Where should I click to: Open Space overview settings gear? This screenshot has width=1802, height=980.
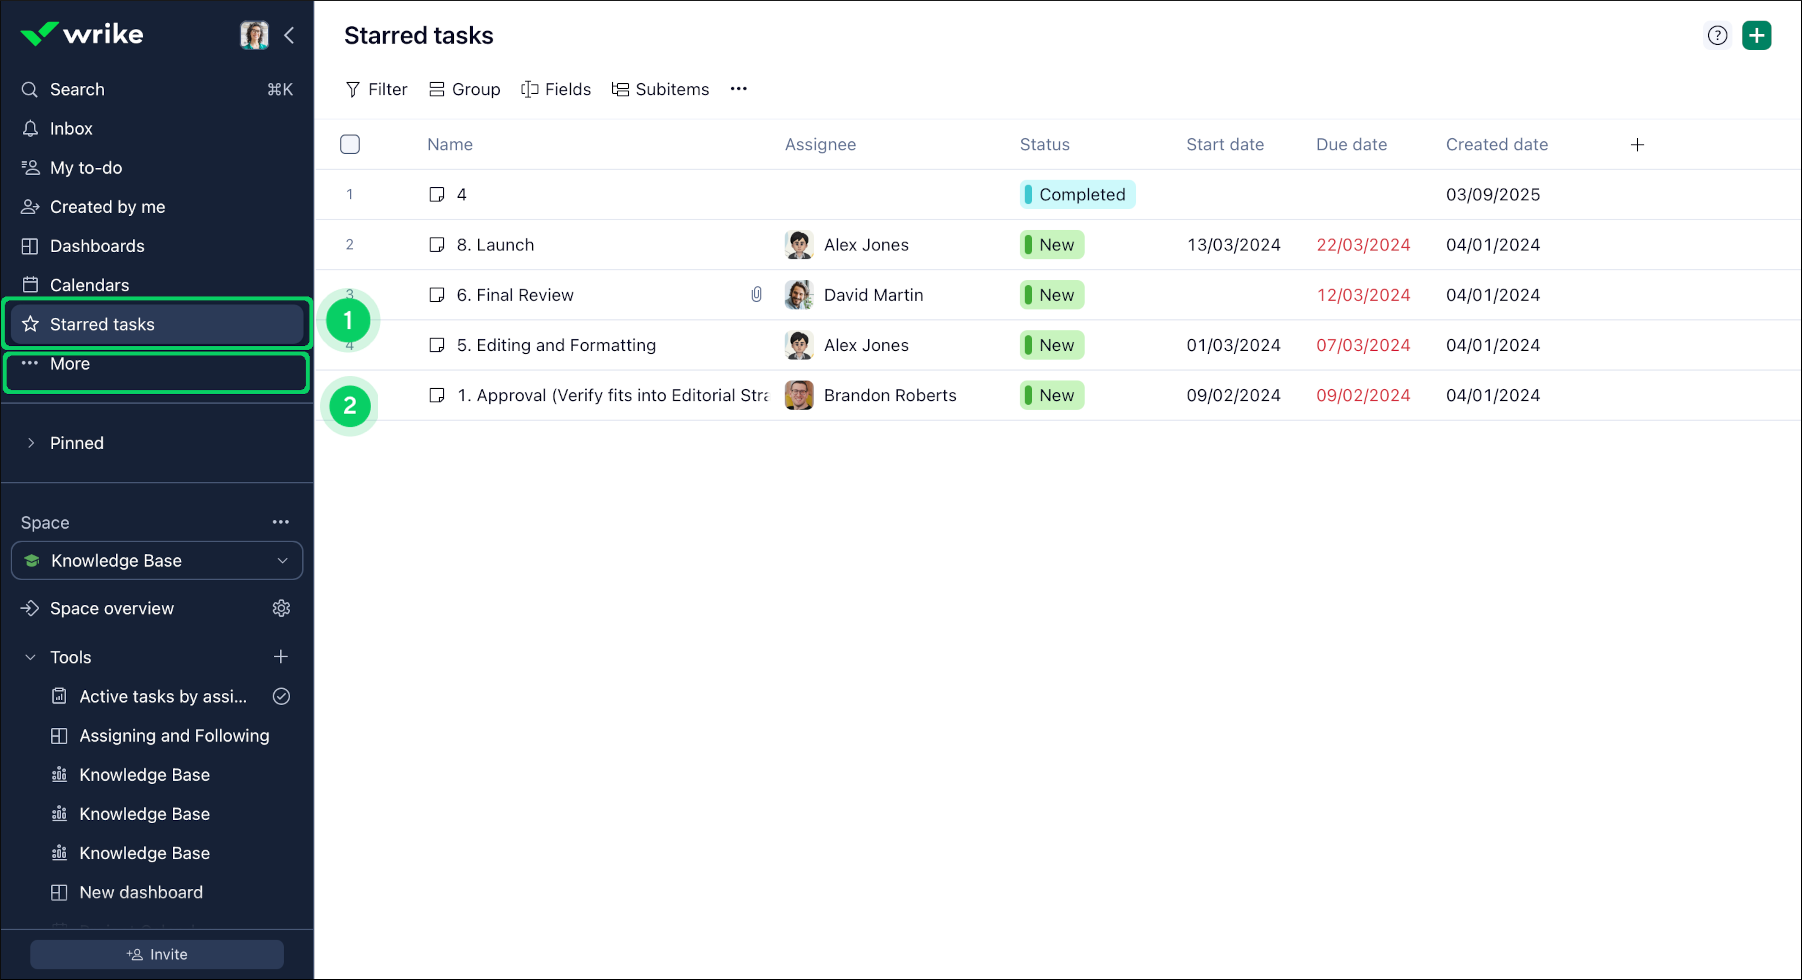(x=281, y=608)
